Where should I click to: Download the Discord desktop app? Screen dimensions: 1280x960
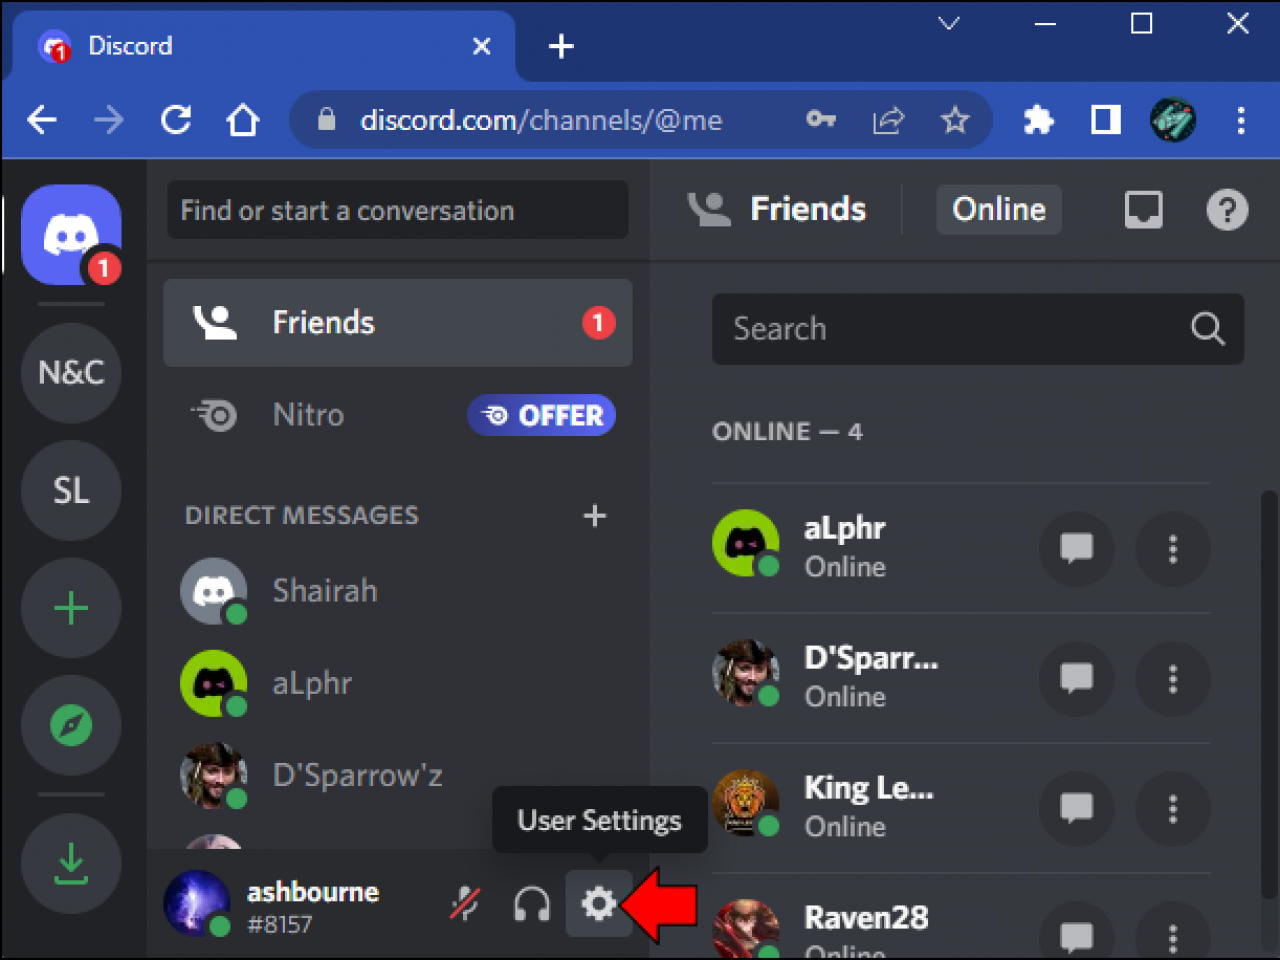tap(71, 863)
